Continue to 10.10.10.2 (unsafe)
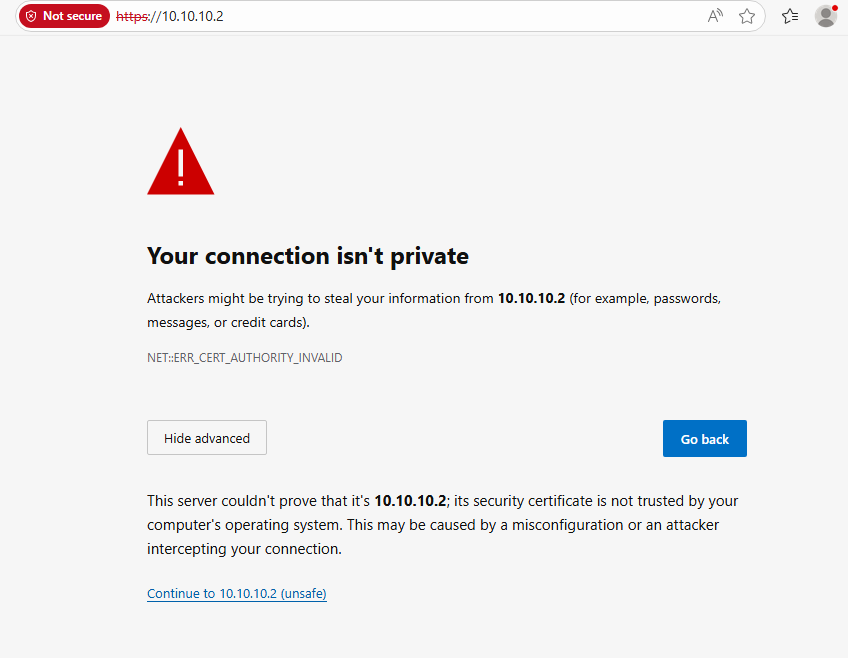The image size is (848, 658). [236, 593]
